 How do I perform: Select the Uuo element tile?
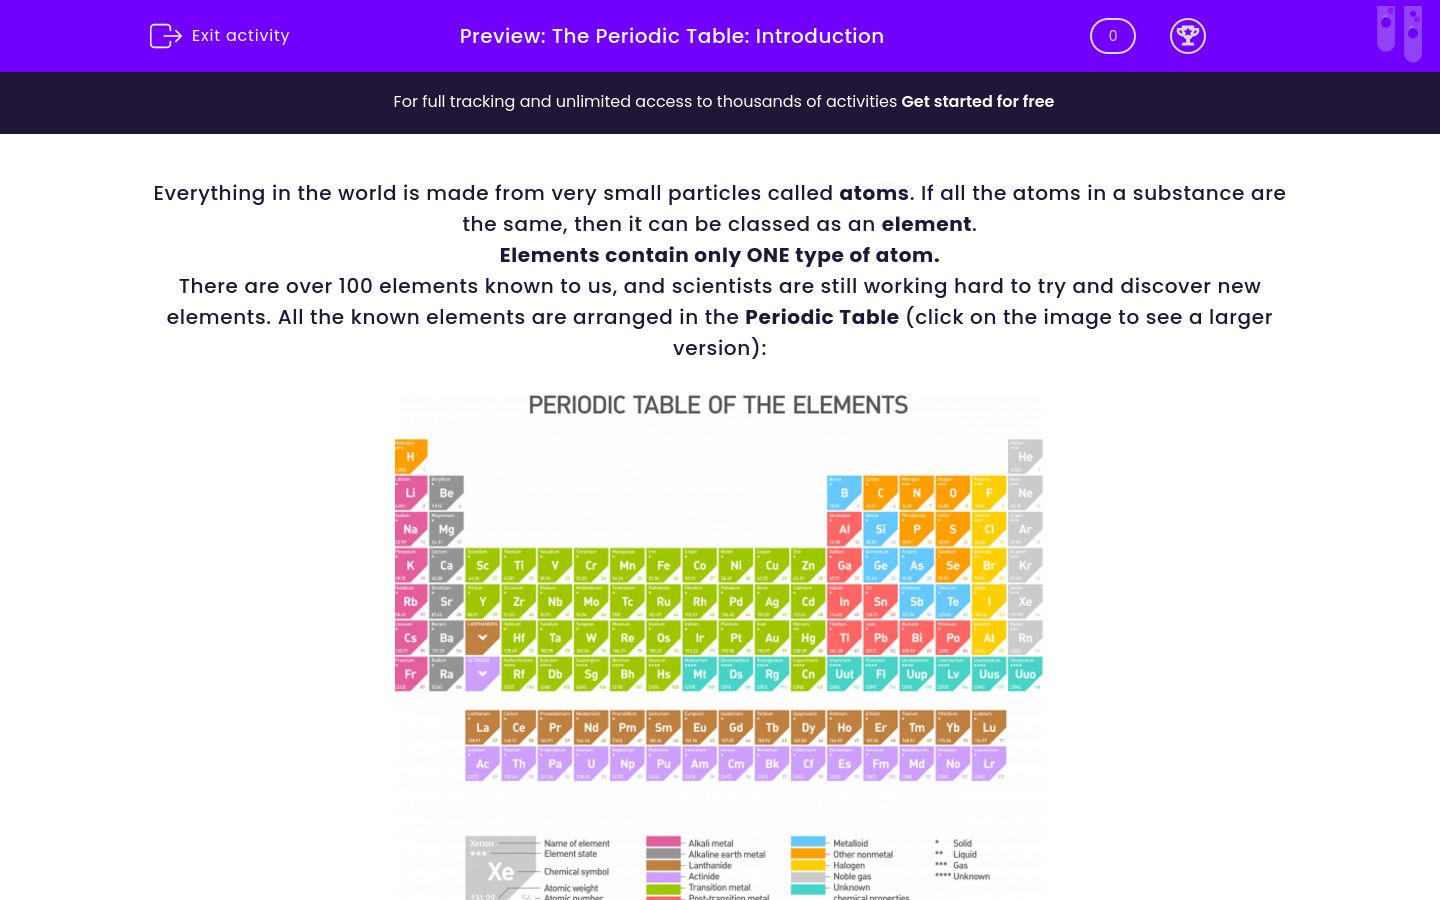1025,673
